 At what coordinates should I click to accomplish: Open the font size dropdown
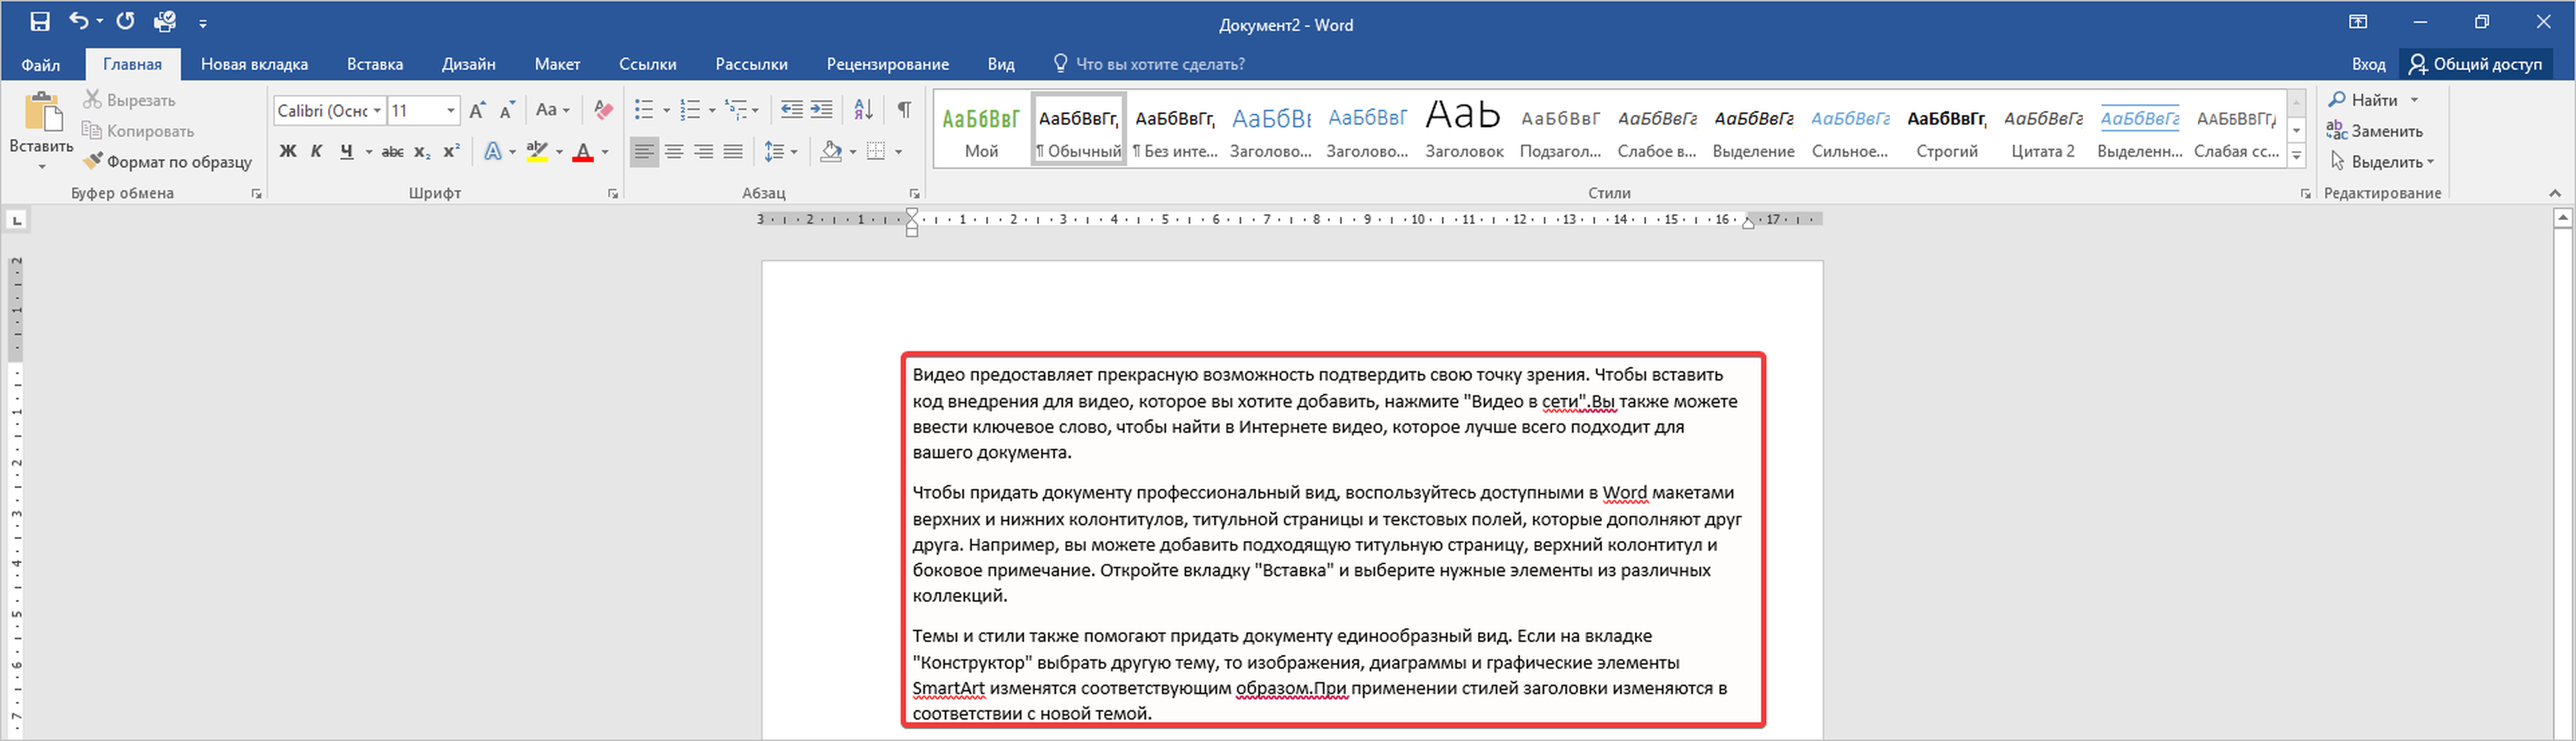[x=451, y=110]
